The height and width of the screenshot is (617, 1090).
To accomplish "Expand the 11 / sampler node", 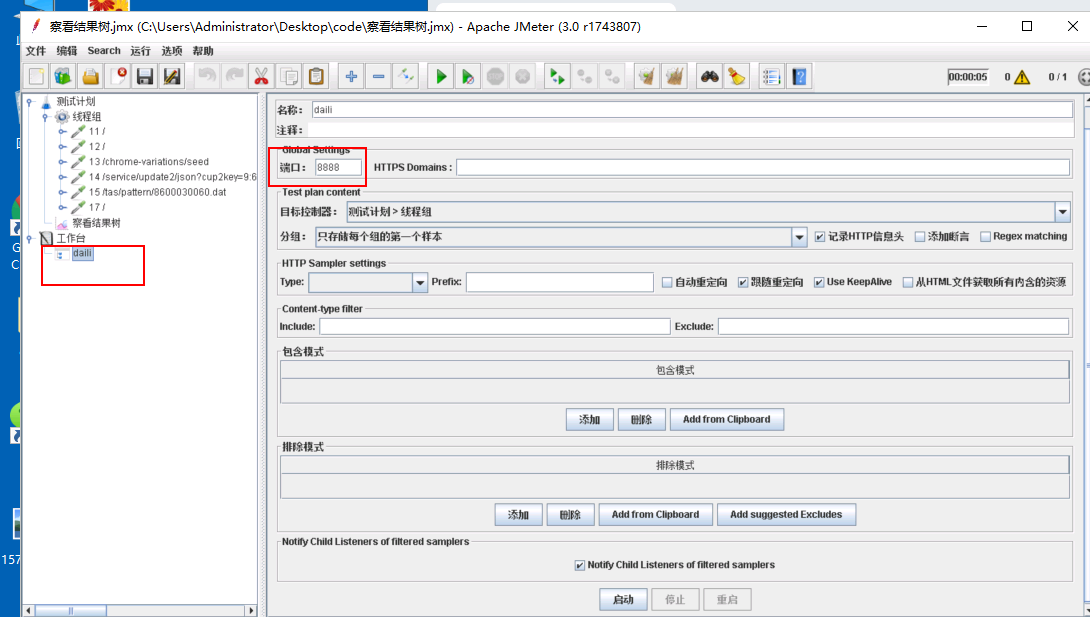I will pyautogui.click(x=63, y=131).
